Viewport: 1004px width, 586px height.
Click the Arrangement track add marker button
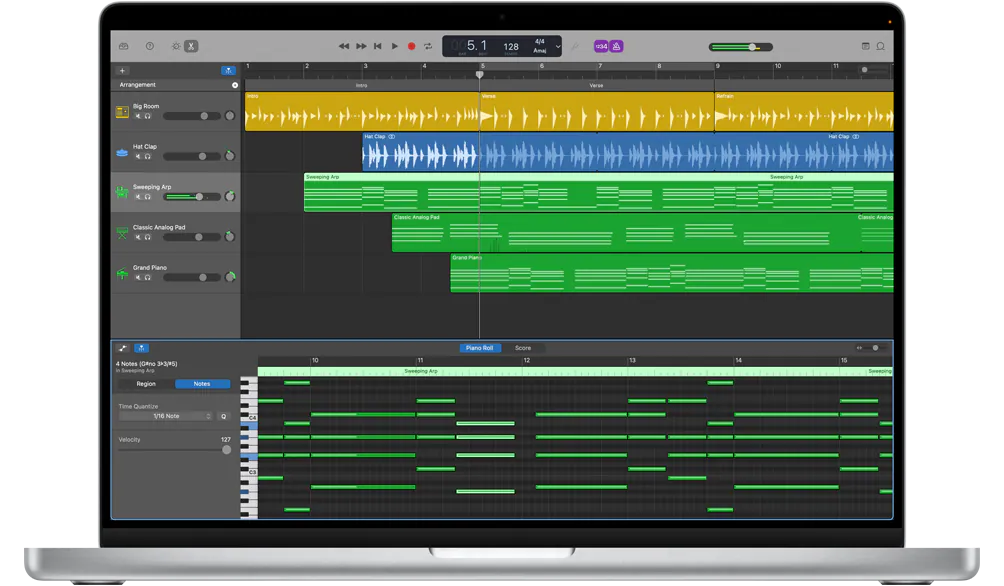(x=235, y=85)
